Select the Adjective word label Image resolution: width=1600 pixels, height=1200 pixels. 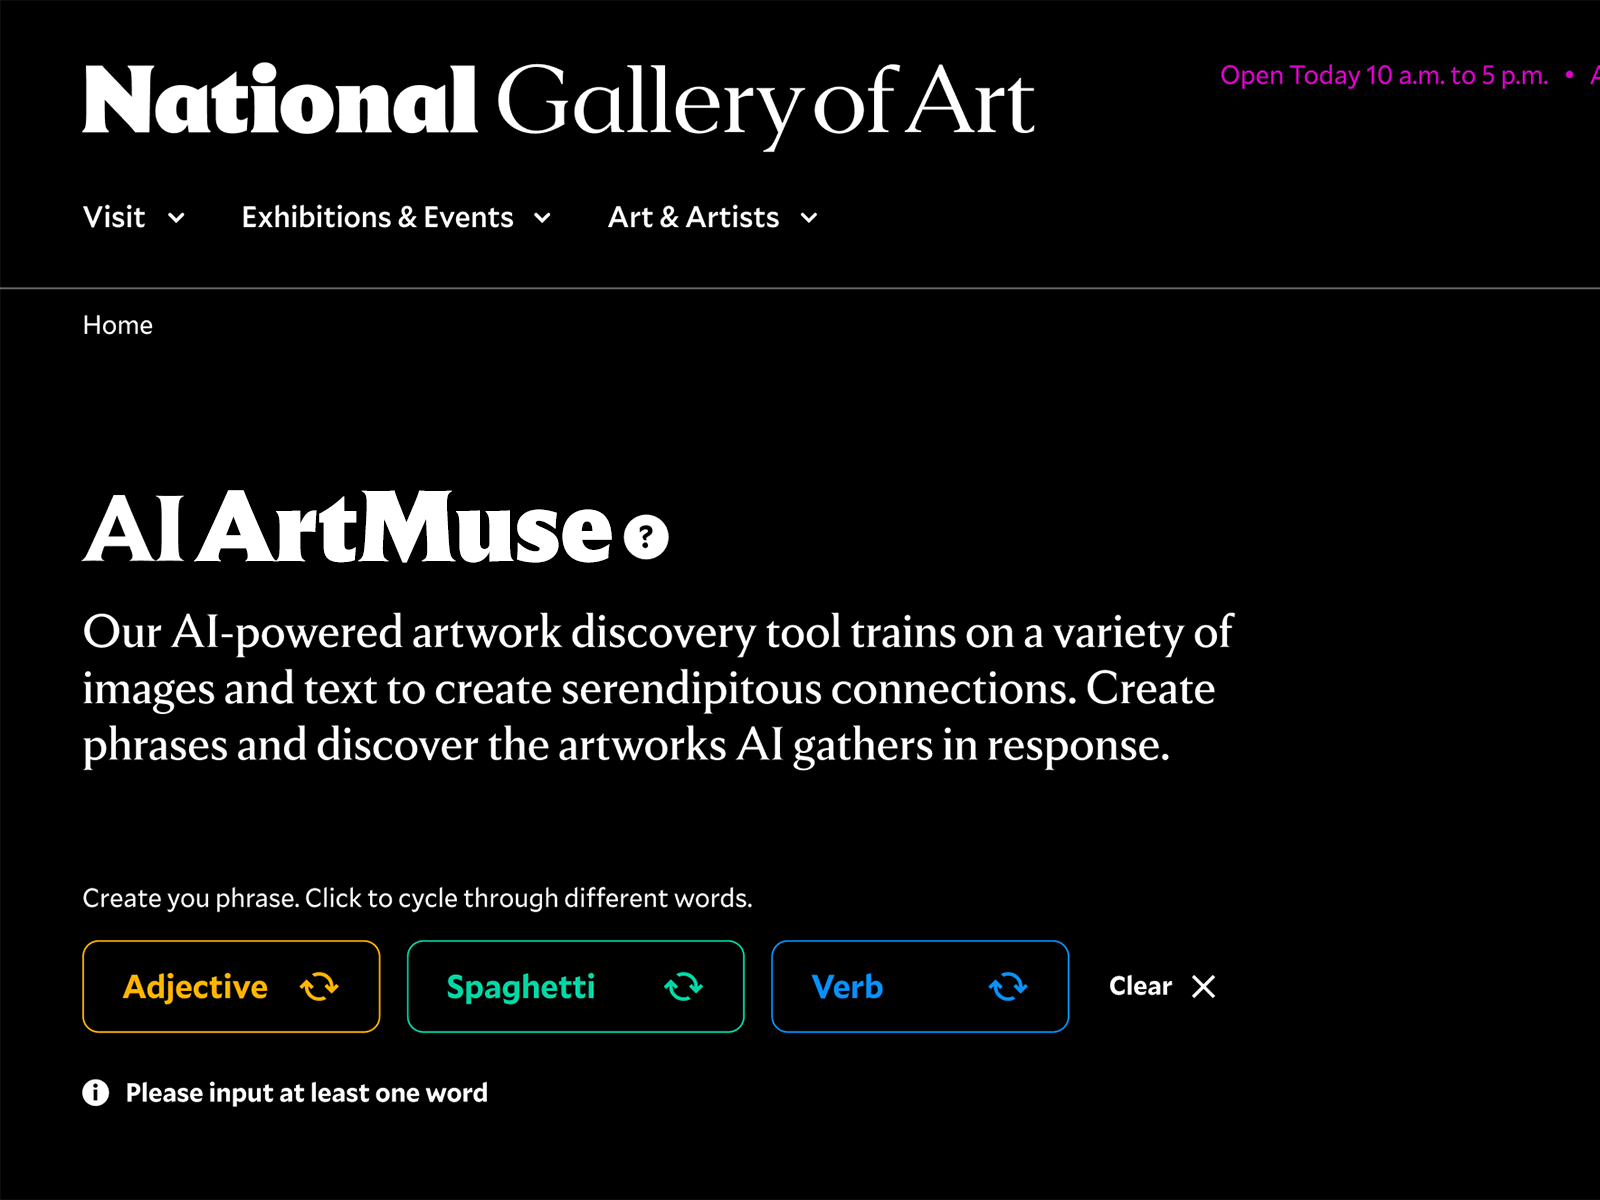click(195, 987)
